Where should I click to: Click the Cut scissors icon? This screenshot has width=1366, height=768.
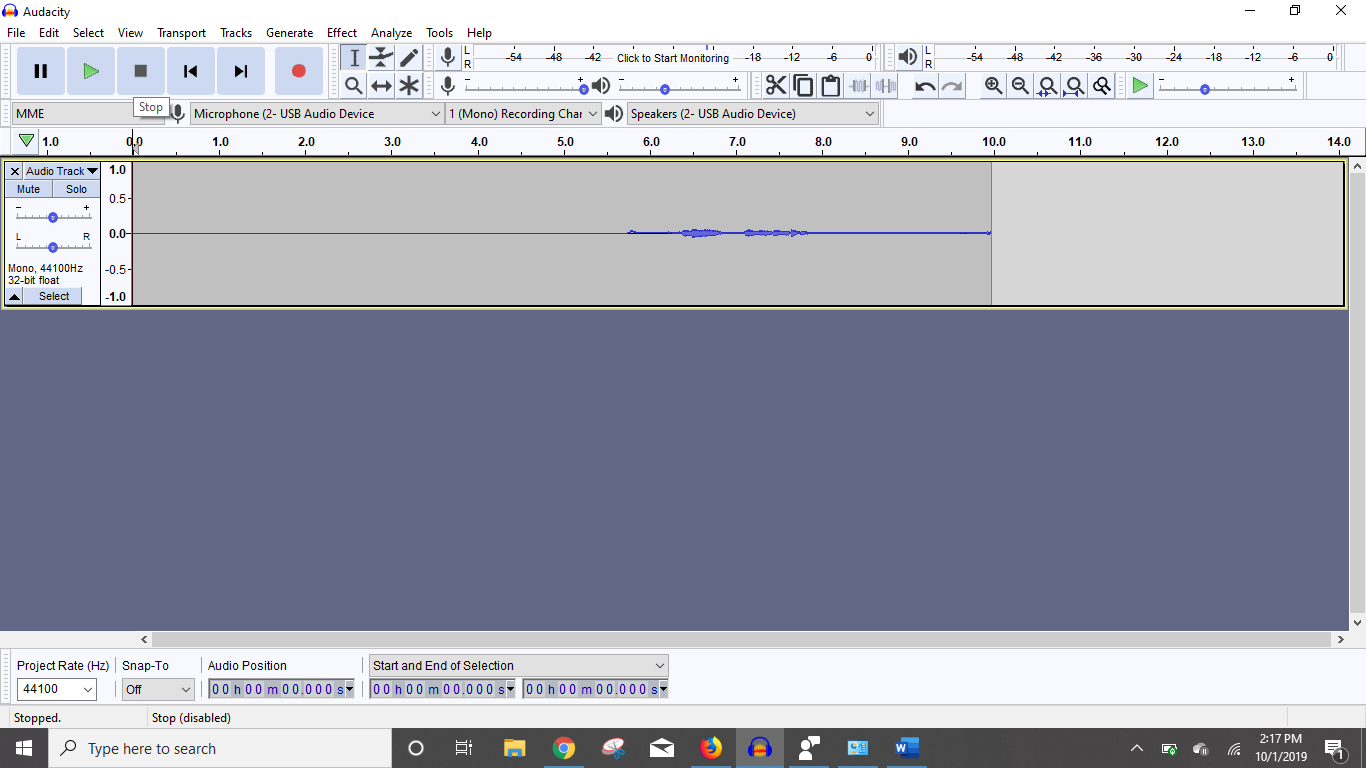click(776, 86)
